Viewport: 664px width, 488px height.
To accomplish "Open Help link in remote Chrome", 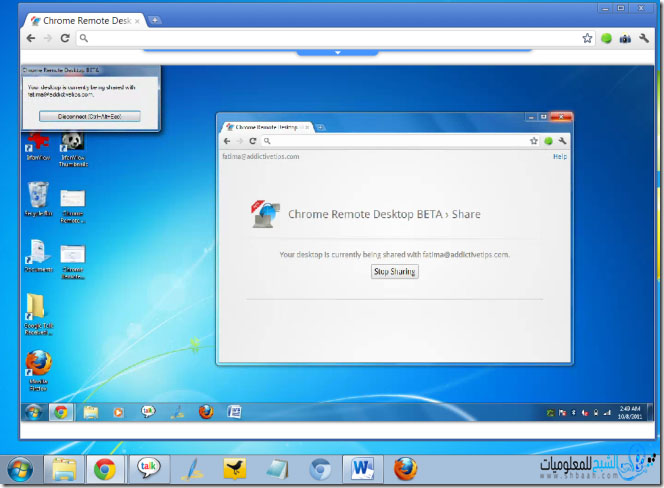I will click(560, 156).
